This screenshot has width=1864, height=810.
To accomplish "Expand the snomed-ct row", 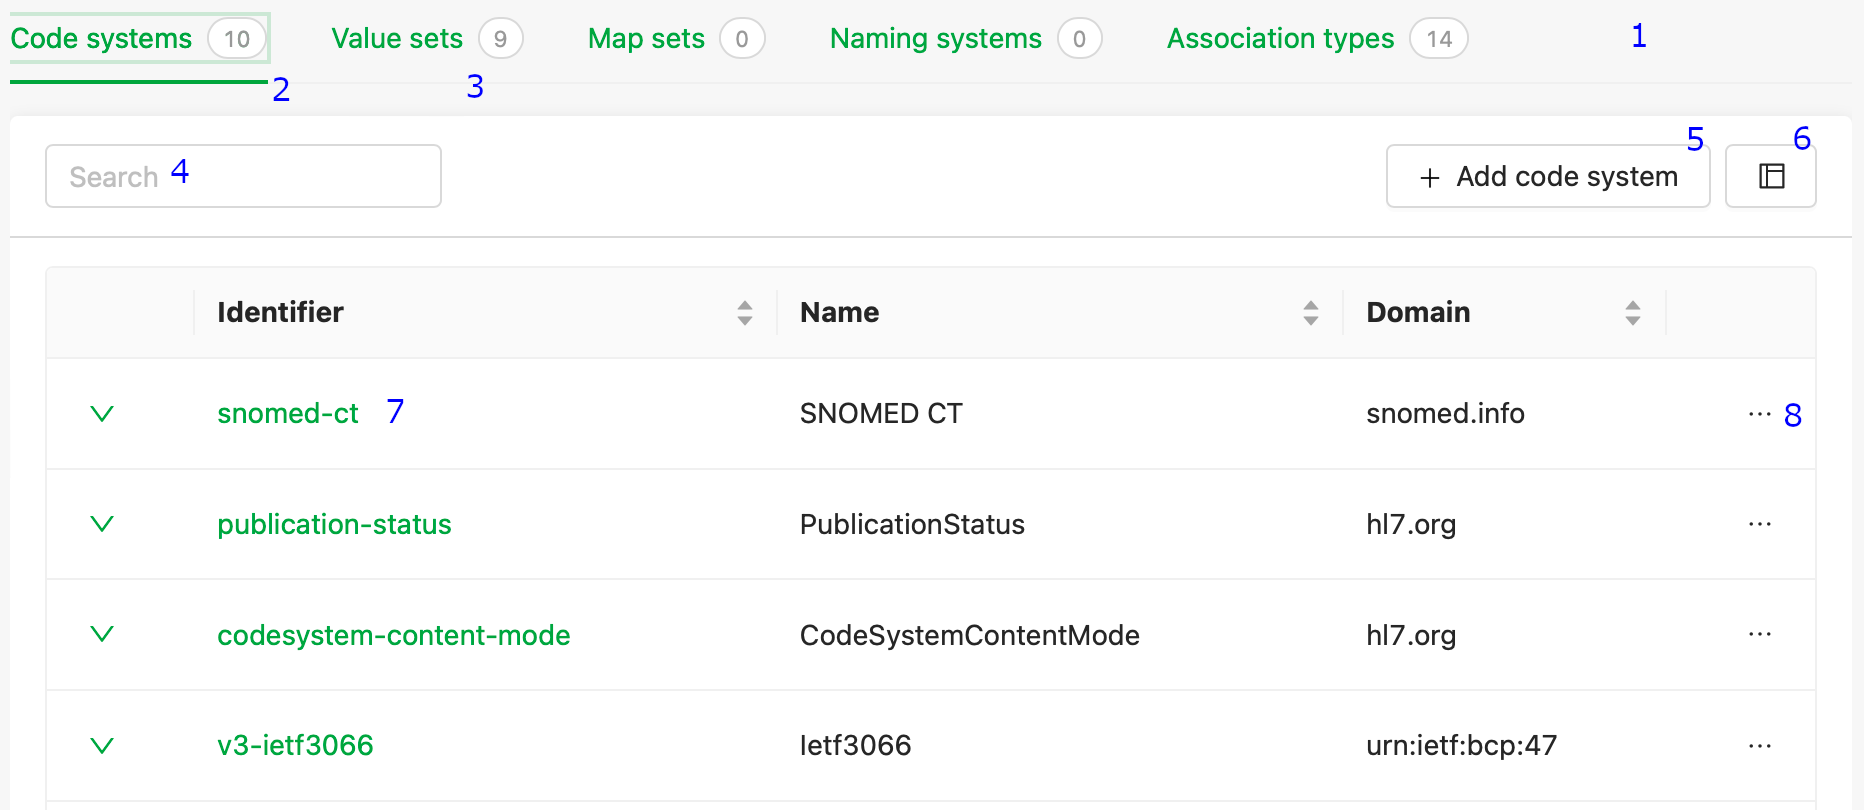I will click(102, 414).
